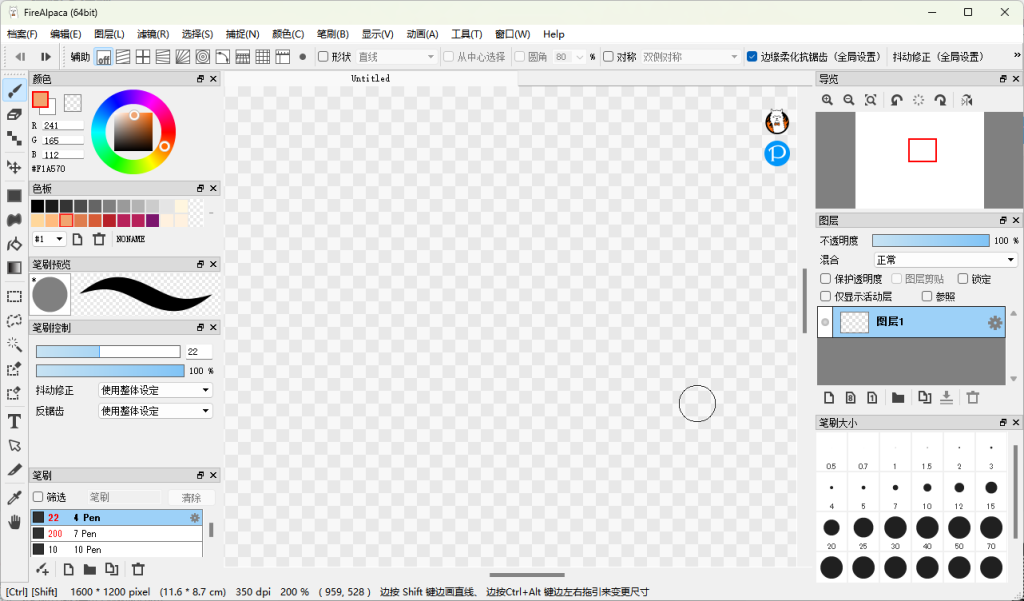Open the 混合 blend mode dropdown
This screenshot has height=601, width=1024.
(945, 260)
